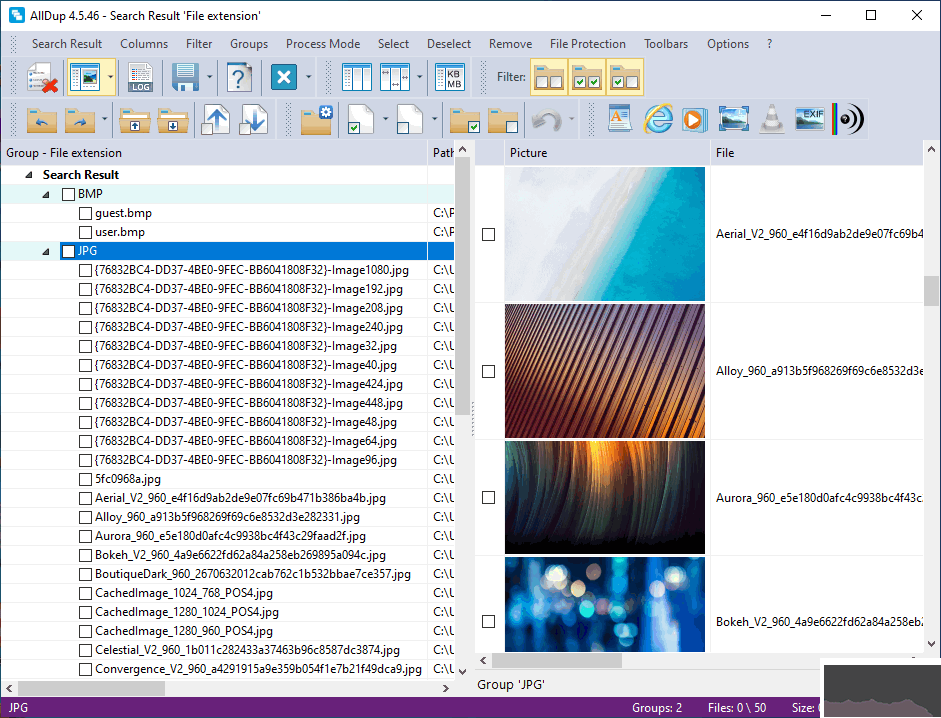Open the dropdown arrow beside the save icon
Screen dimensions: 941x718
click(x=209, y=77)
